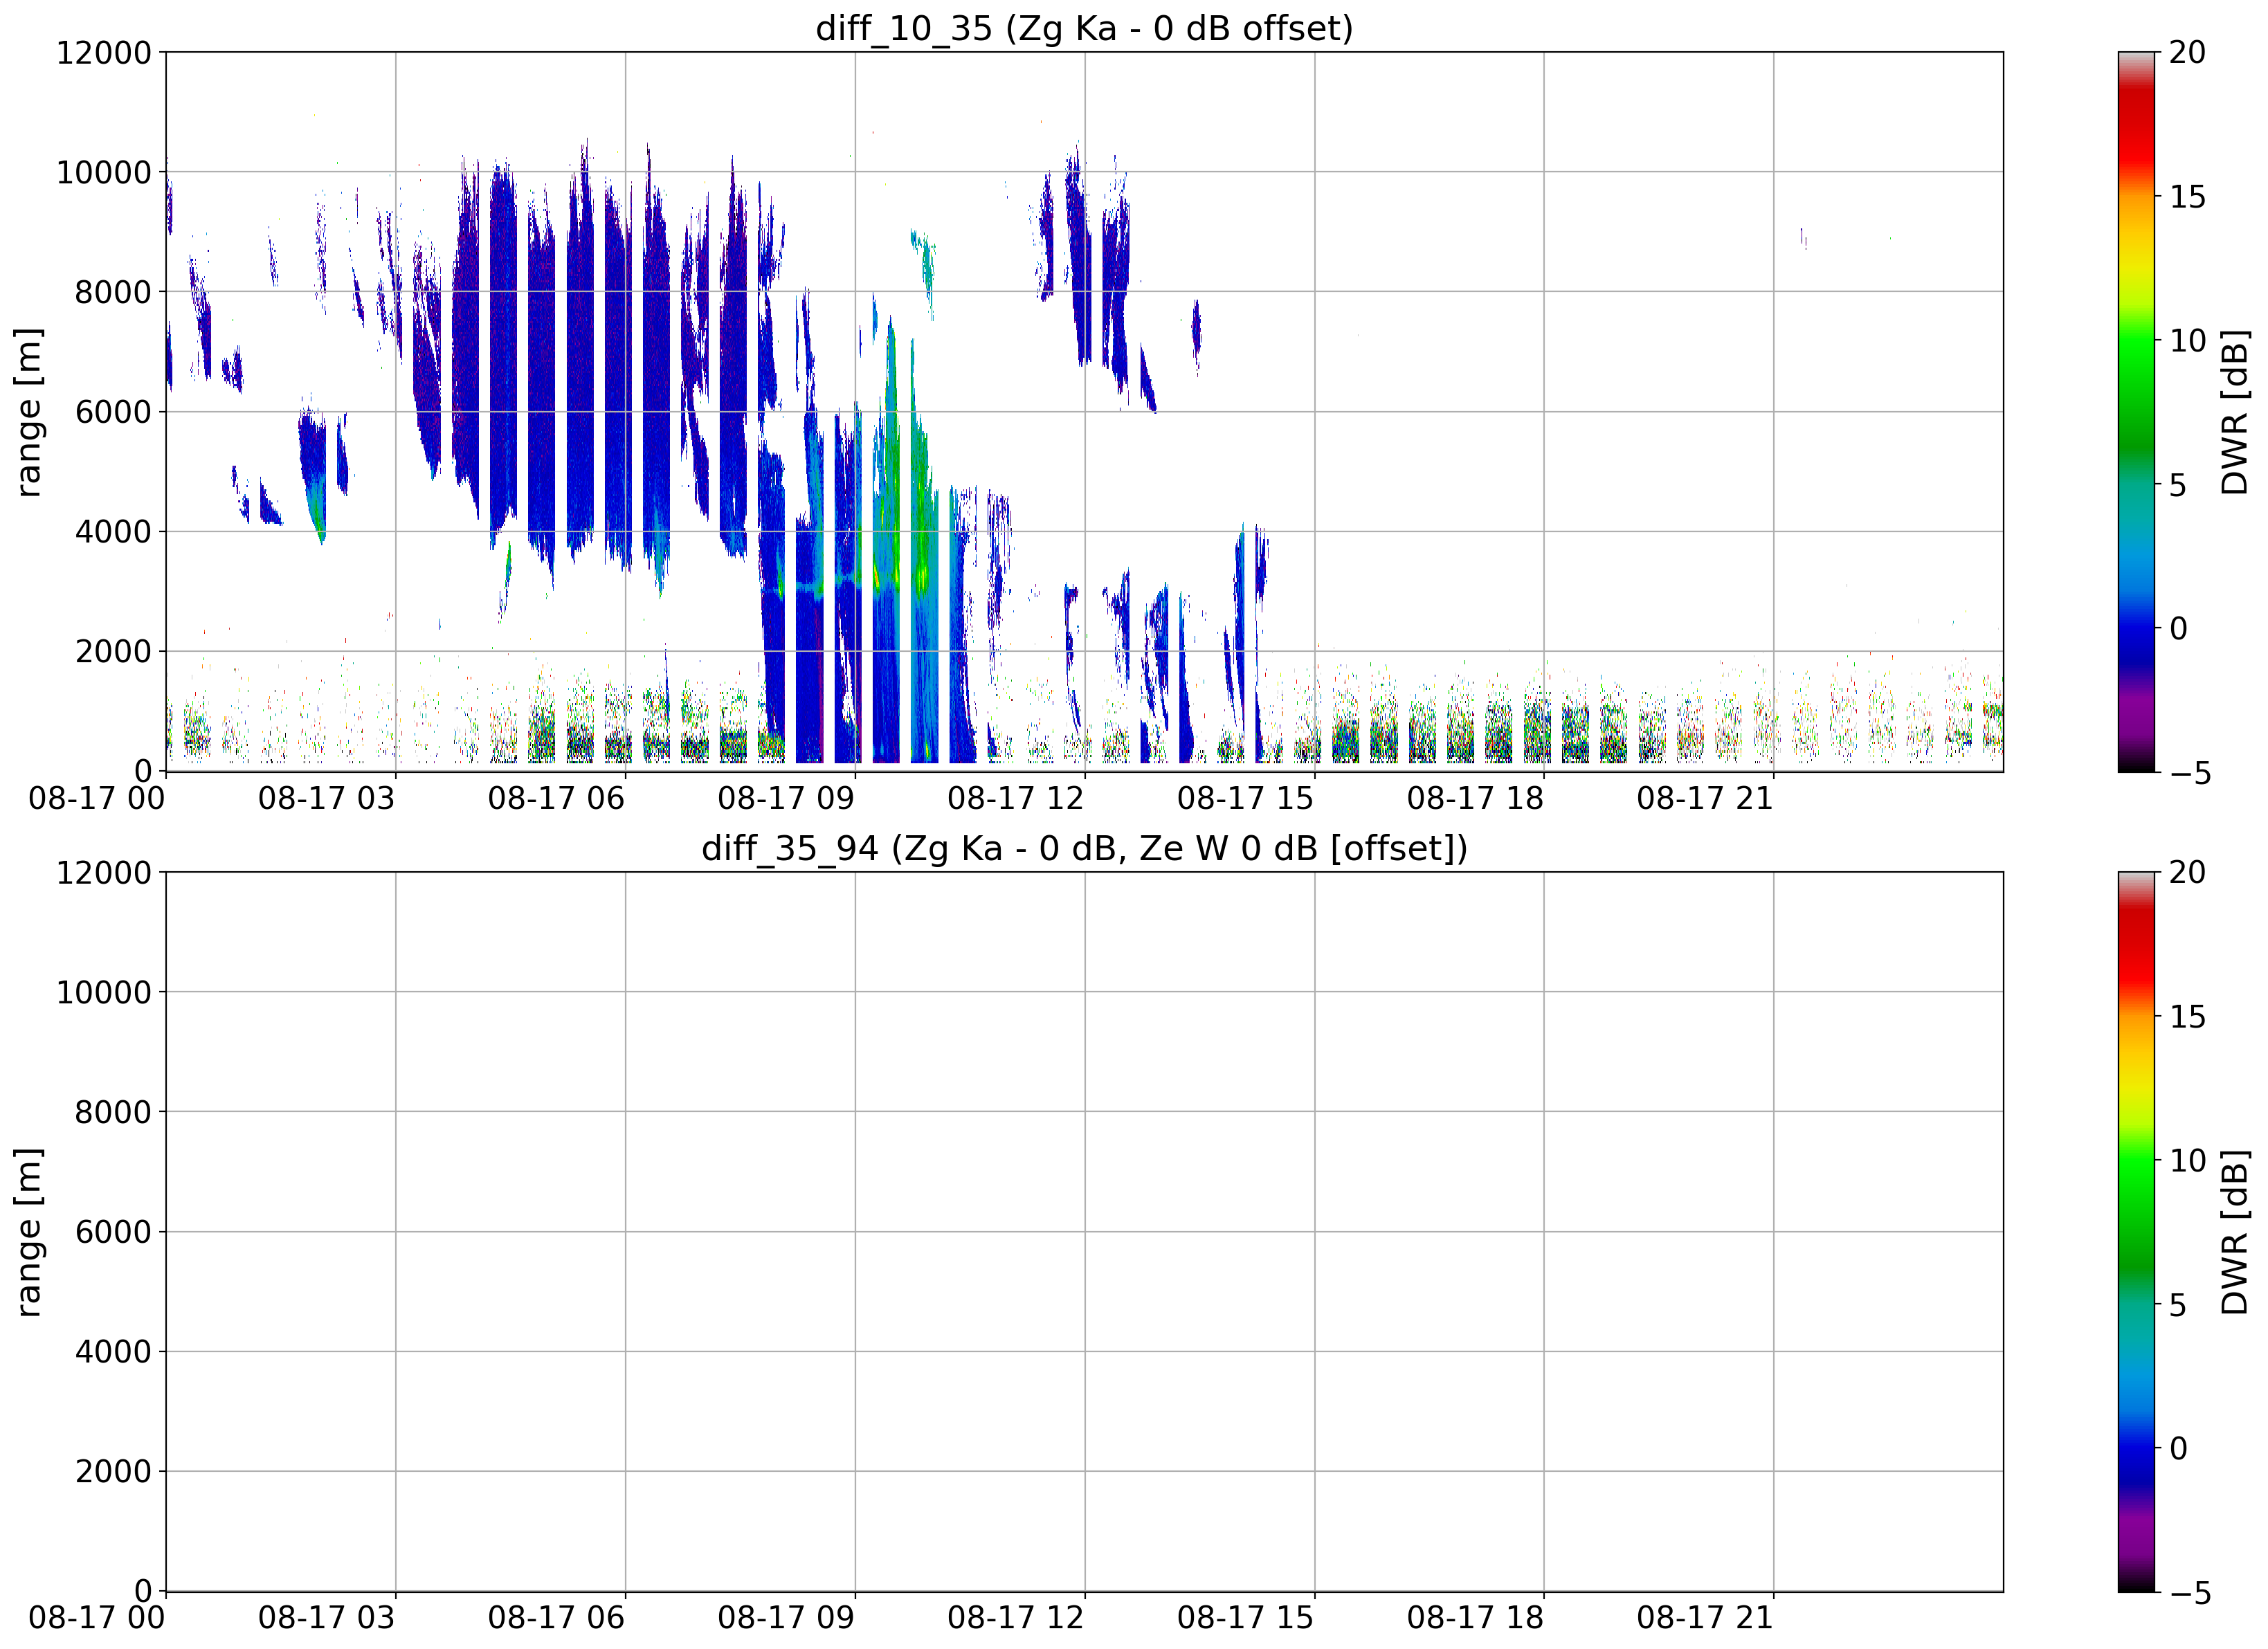The width and height of the screenshot is (2268, 1649).
Task: Click the '2000' y-tick on the bottom plot
Action: (113, 1471)
